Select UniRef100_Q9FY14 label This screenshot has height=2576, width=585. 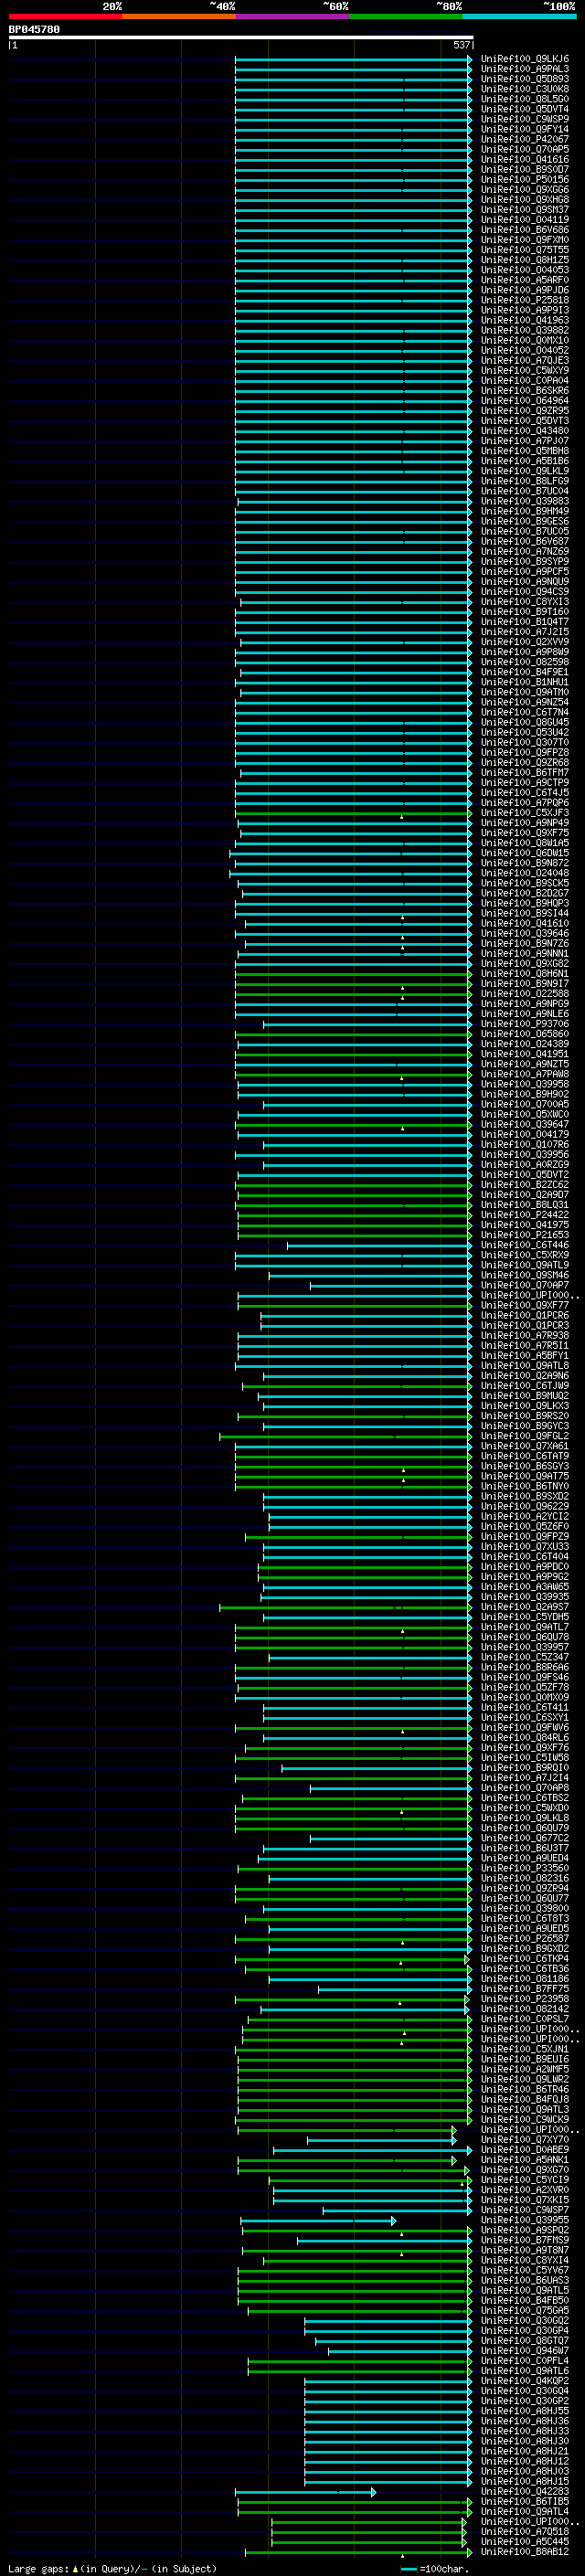tap(524, 129)
